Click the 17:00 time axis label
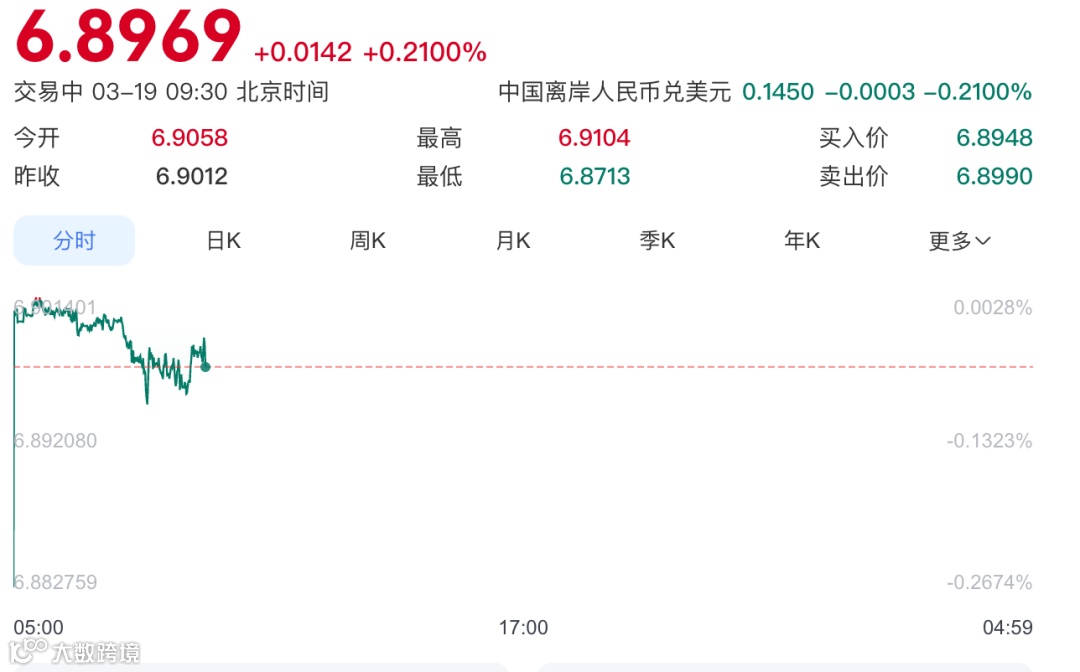The image size is (1080, 672). [523, 628]
